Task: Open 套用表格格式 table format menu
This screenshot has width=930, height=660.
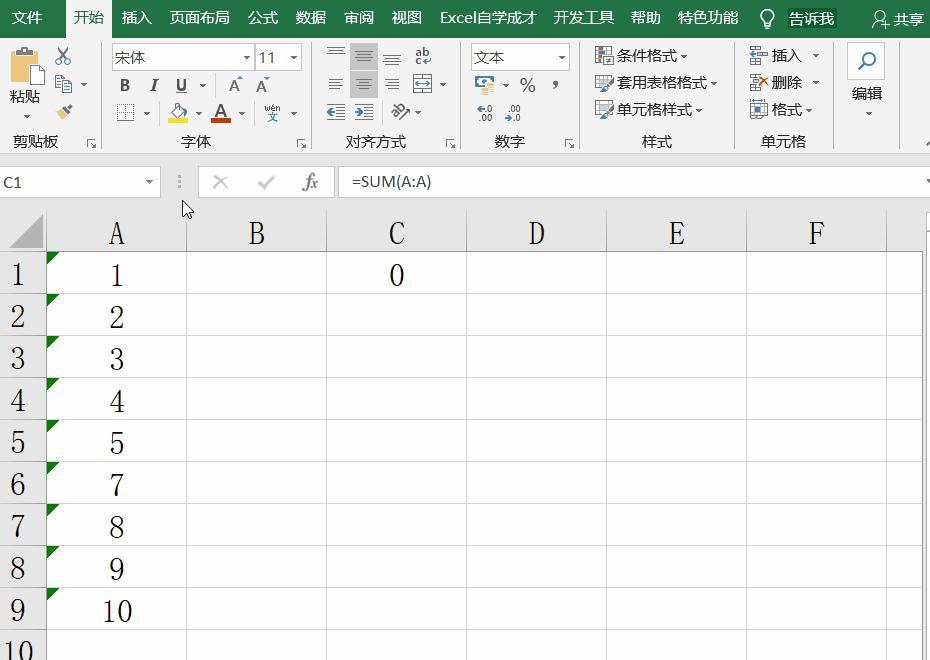Action: click(x=655, y=83)
